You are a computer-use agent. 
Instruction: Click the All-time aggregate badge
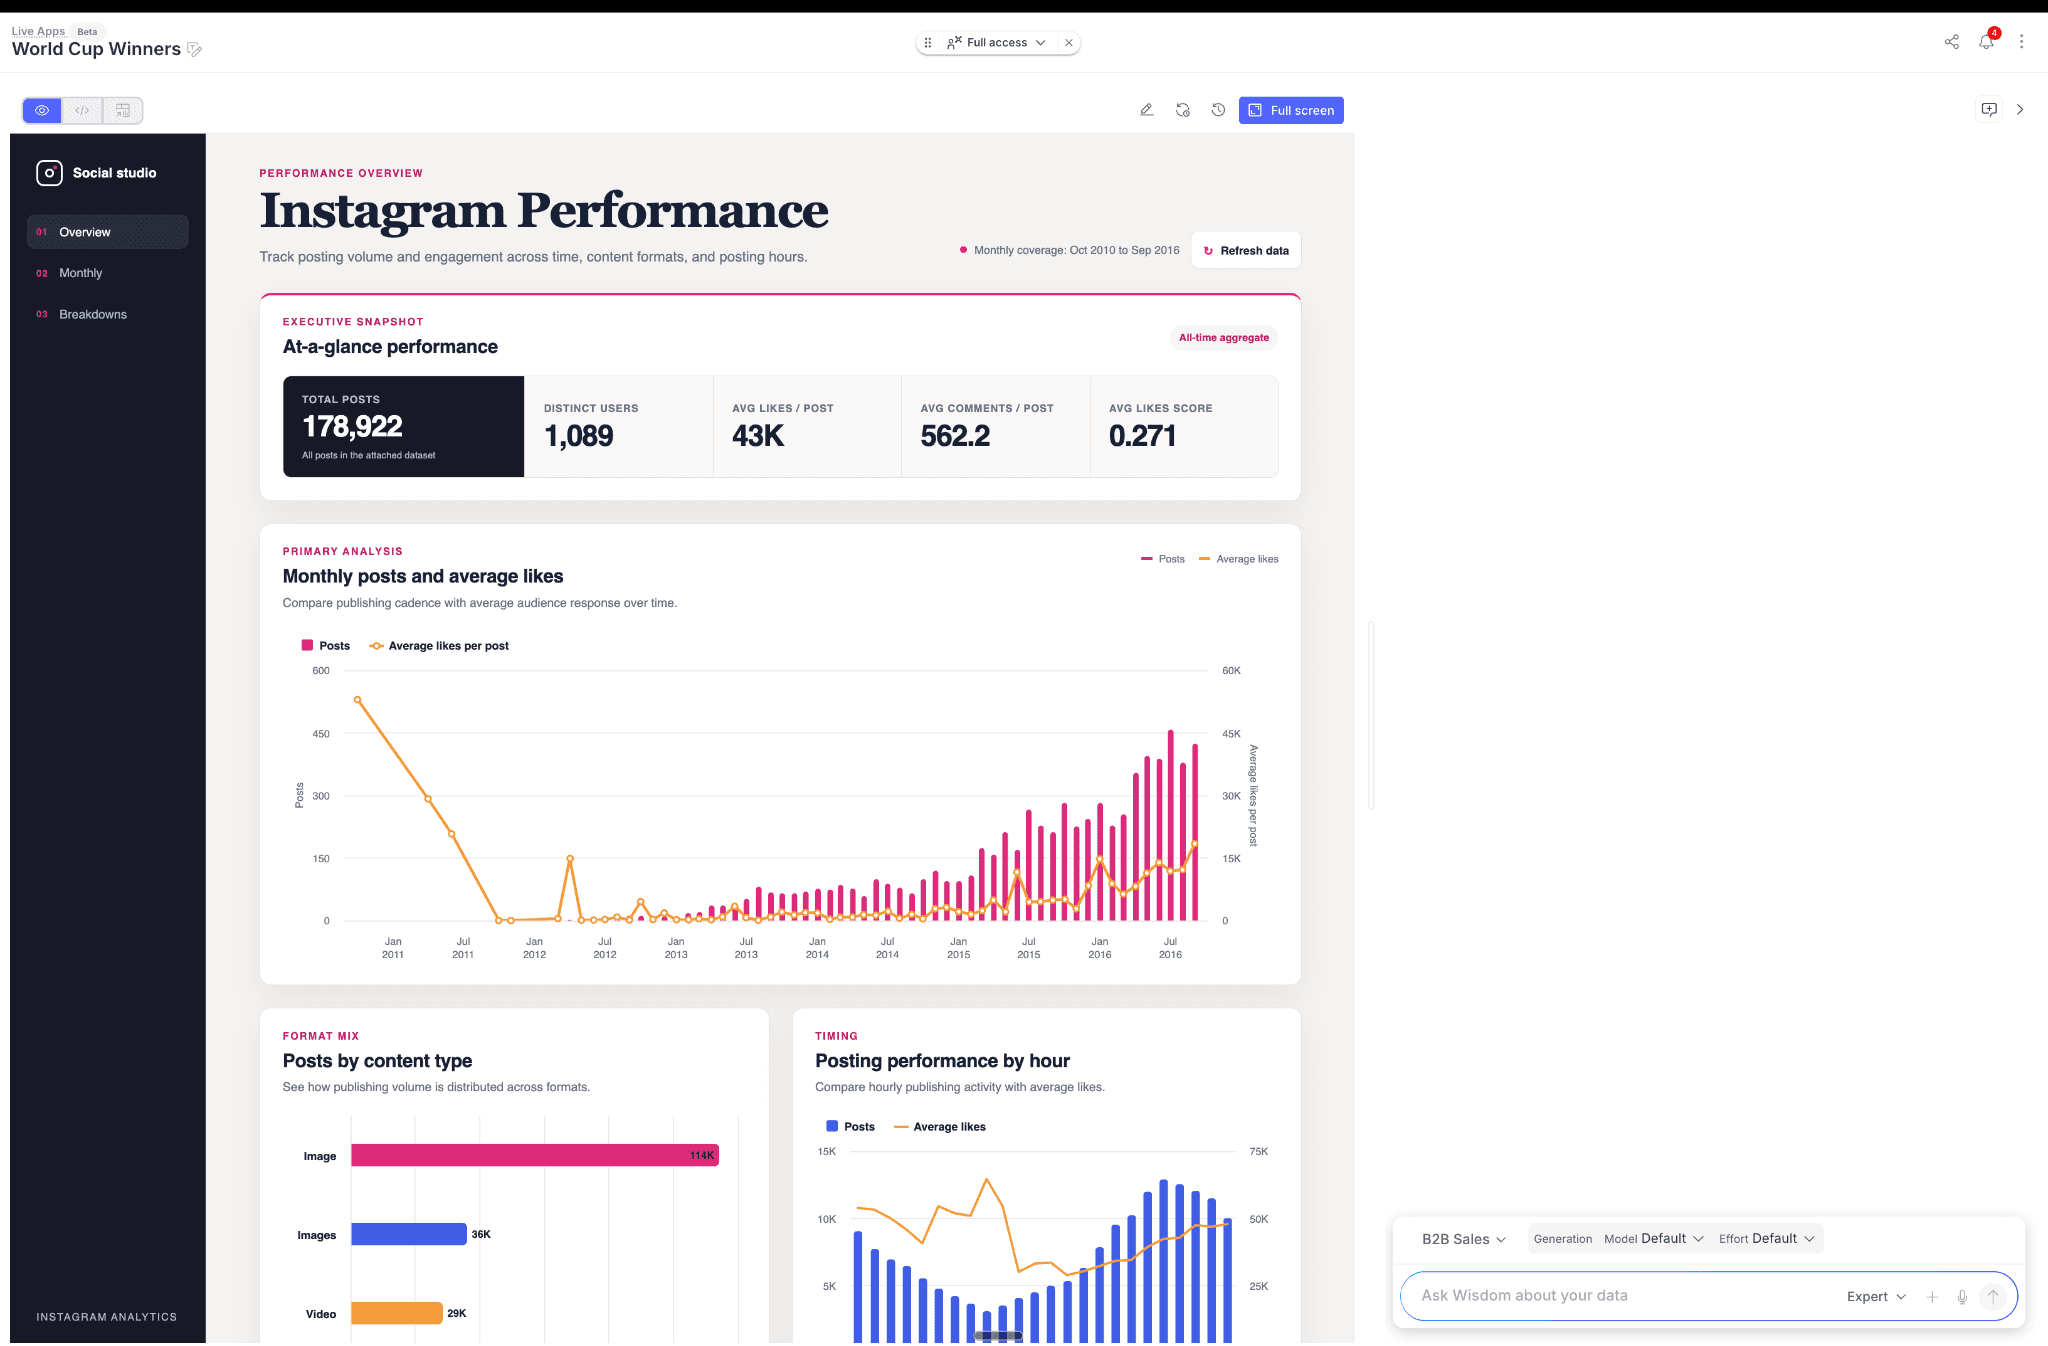1224,338
